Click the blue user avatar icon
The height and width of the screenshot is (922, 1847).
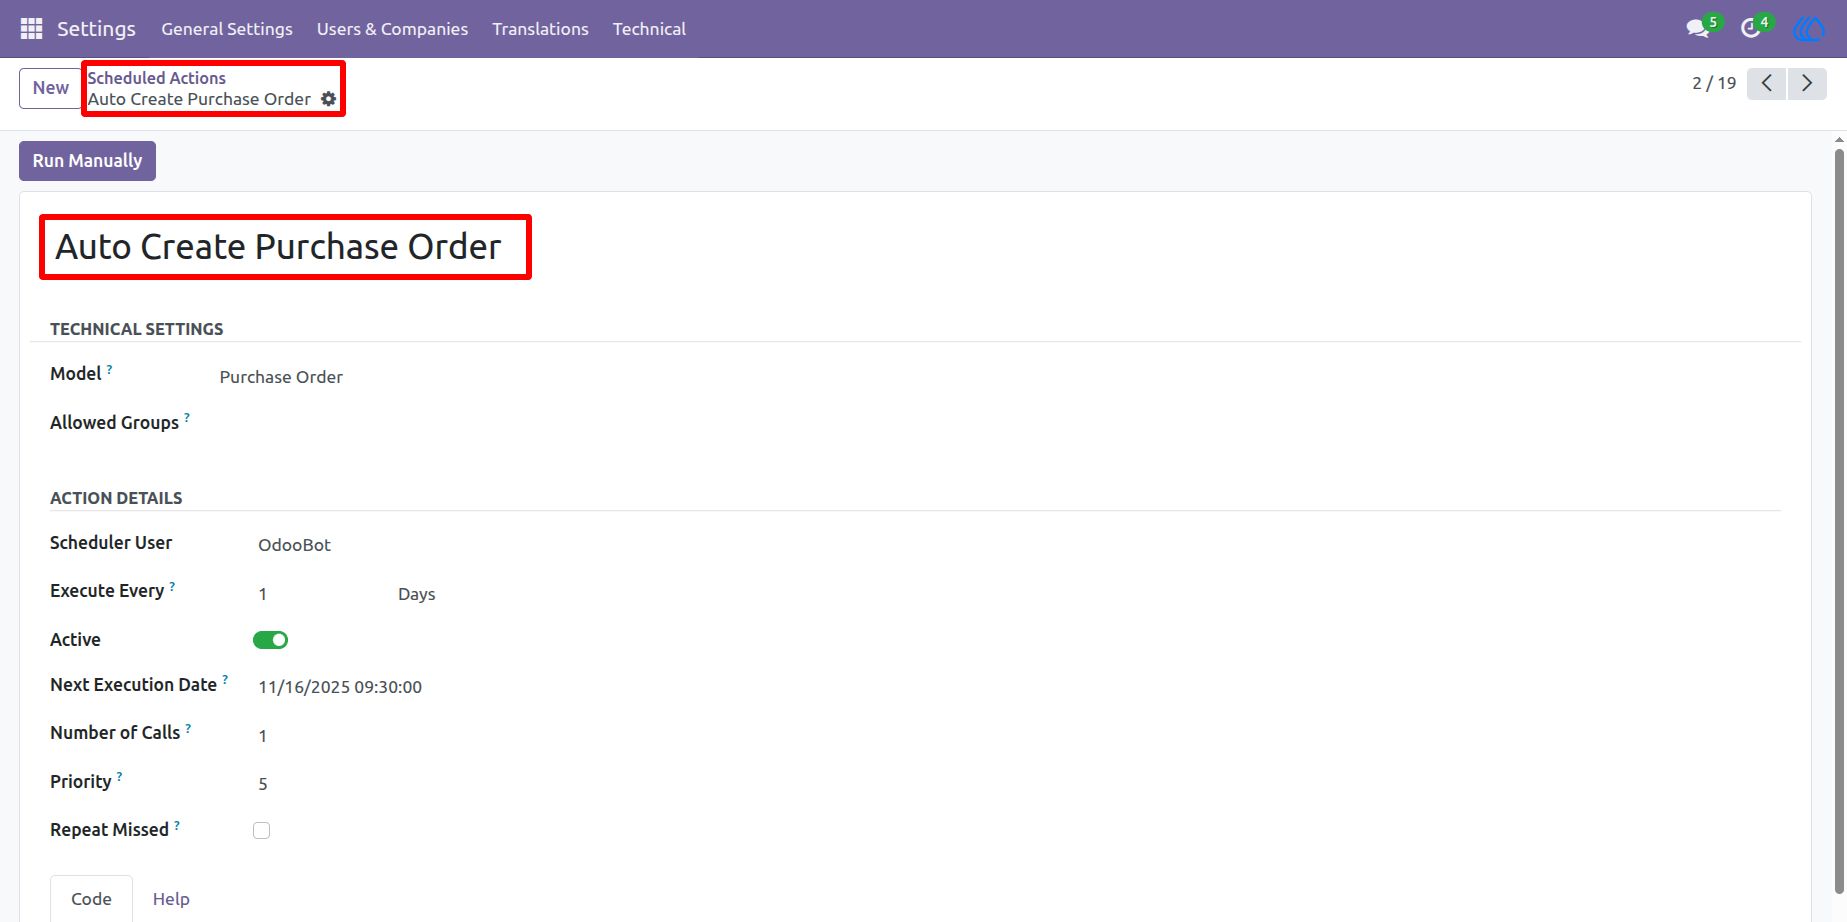pos(1809,29)
